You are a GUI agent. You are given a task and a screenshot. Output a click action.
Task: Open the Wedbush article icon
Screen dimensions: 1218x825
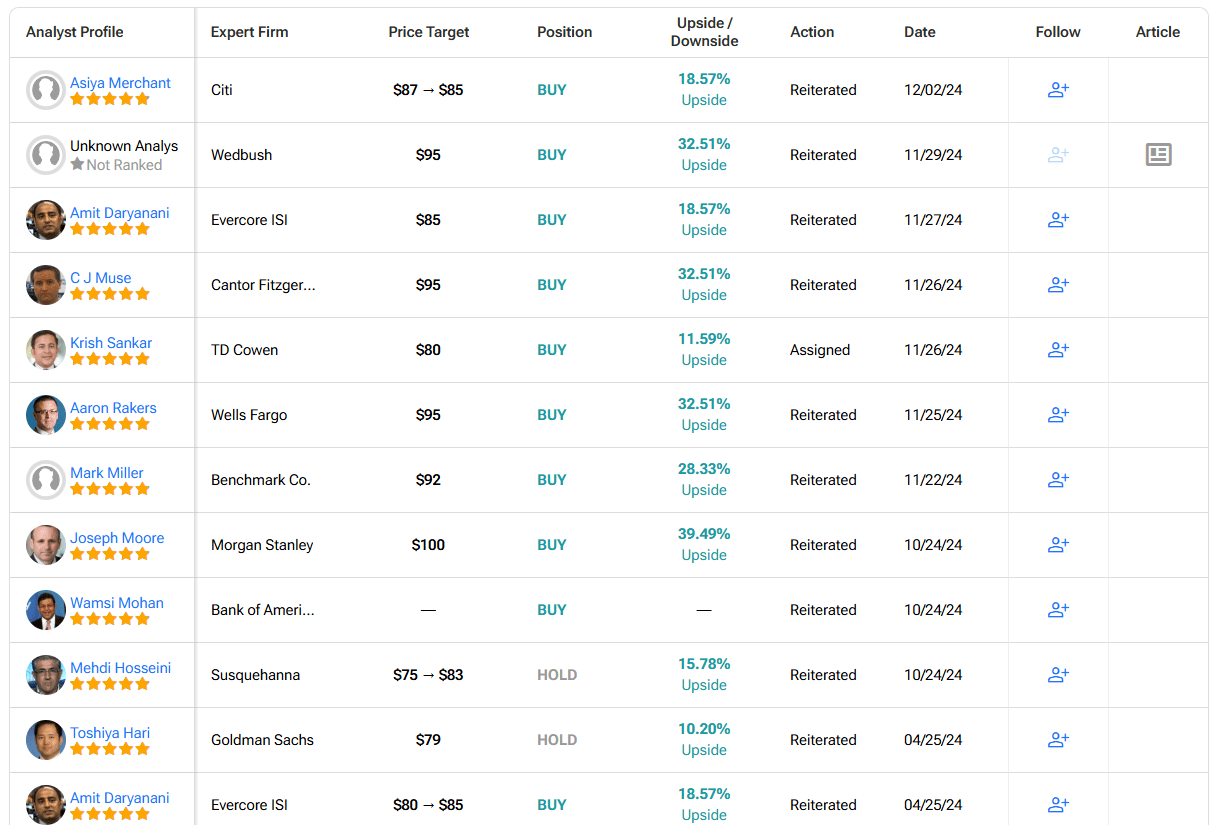[x=1158, y=155]
